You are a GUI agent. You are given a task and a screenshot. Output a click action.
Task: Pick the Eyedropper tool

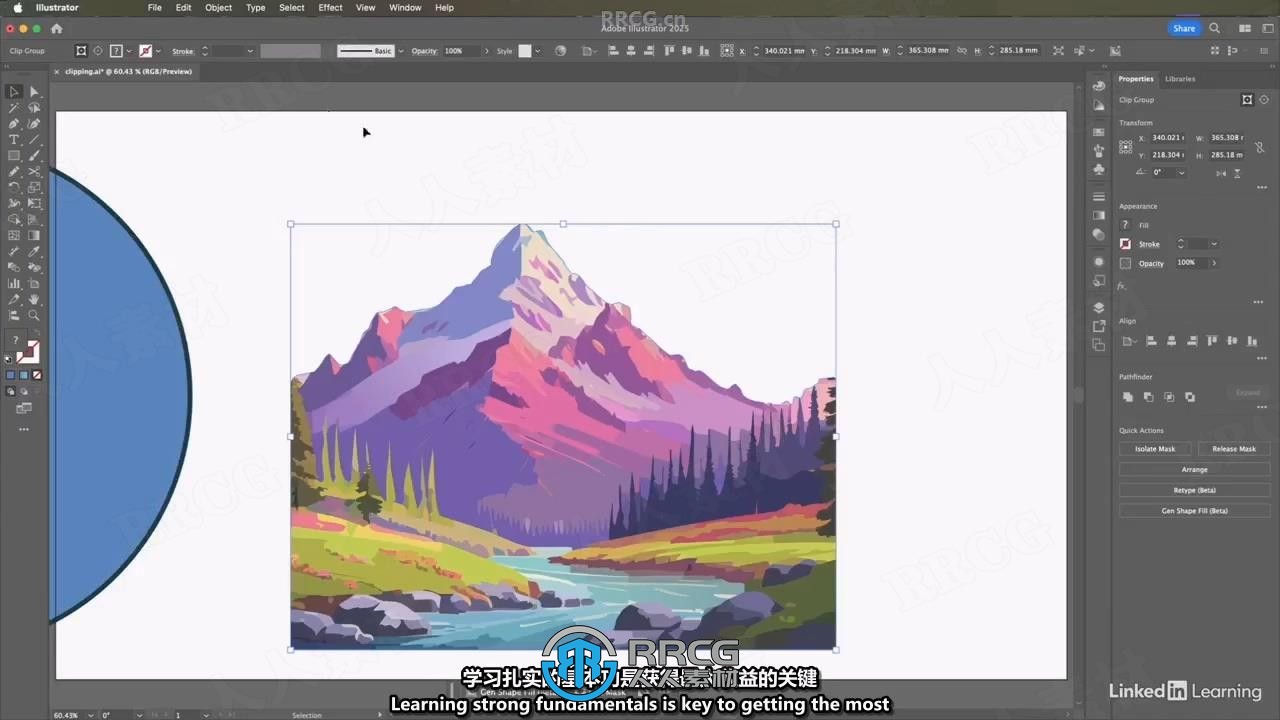(x=34, y=252)
